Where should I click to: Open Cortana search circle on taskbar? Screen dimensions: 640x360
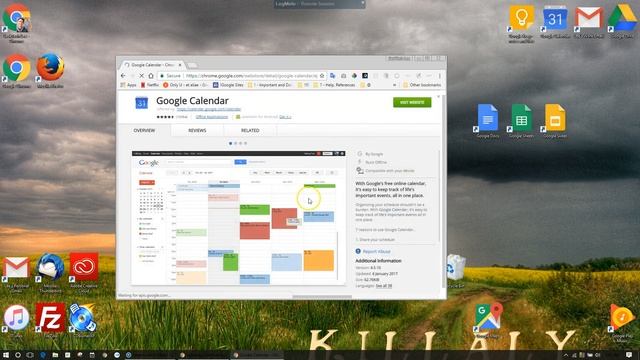(18, 355)
